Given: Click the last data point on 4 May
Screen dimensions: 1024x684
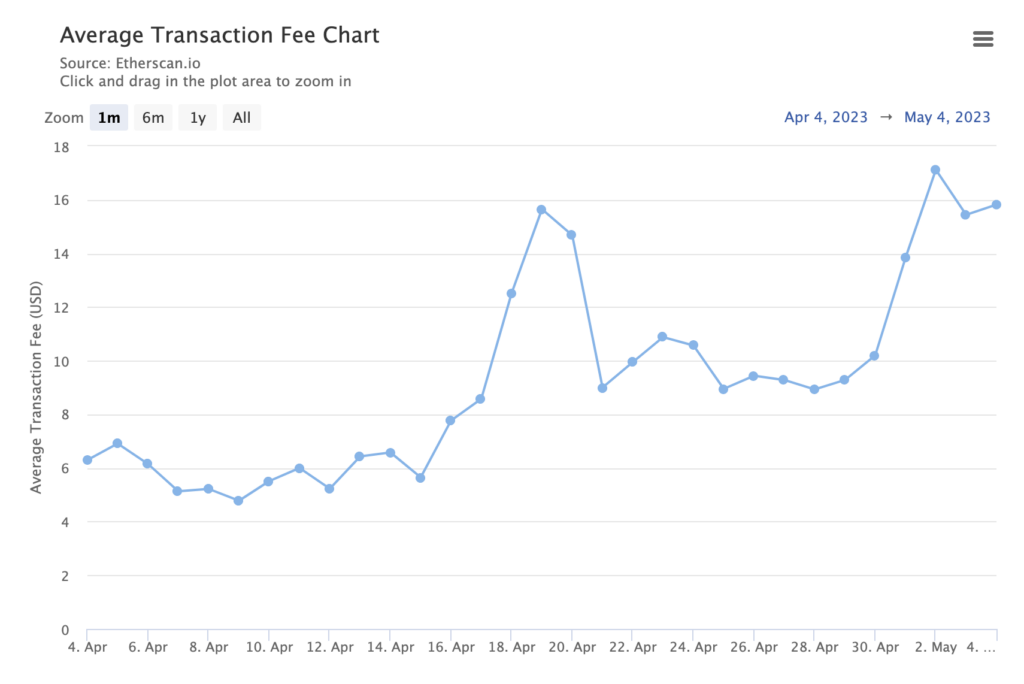Looking at the screenshot, I should coord(996,205).
